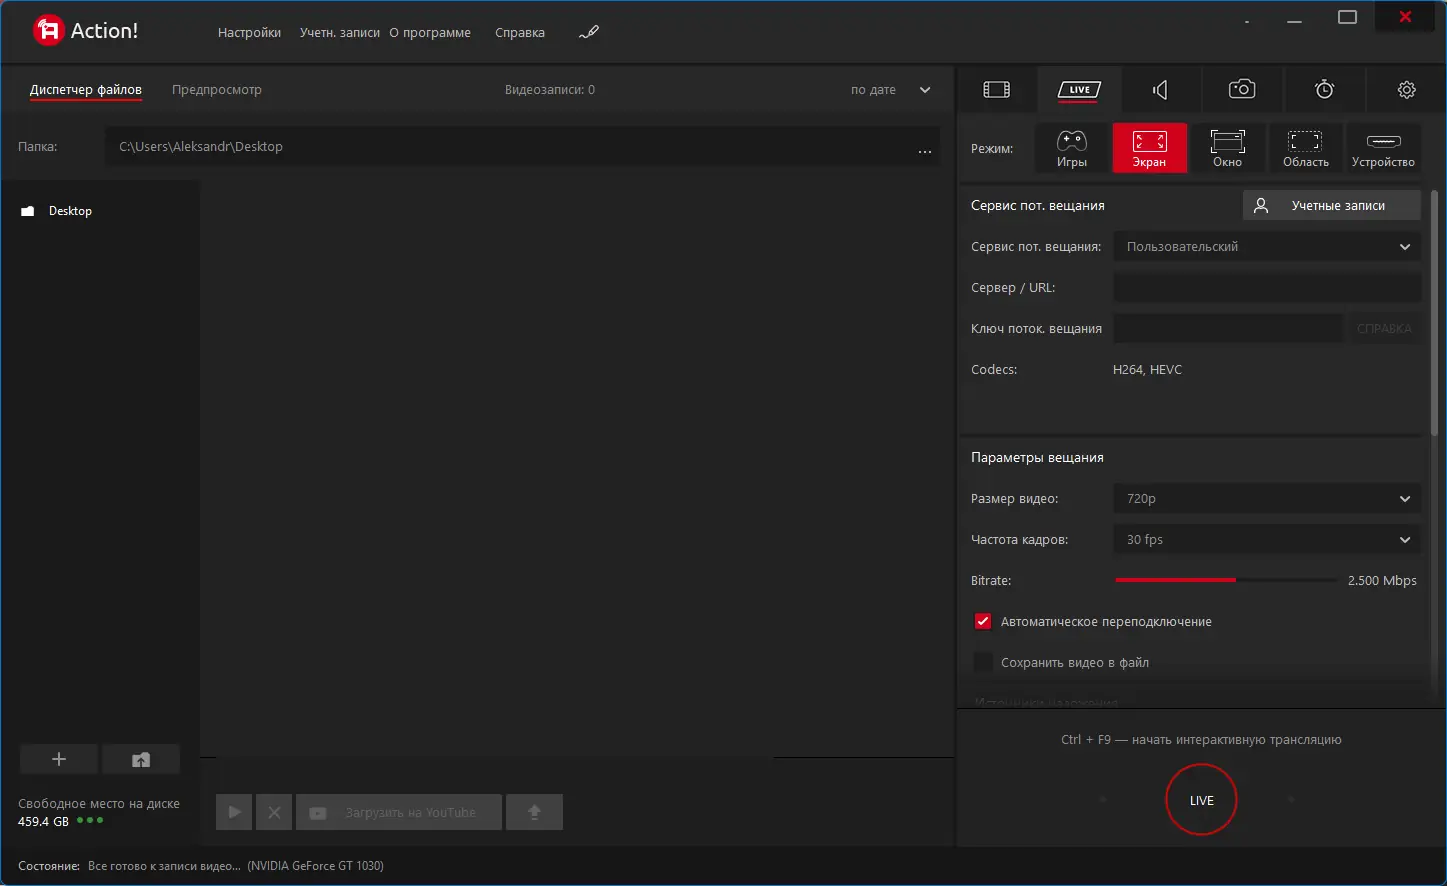Click the green disk status dots

(90, 821)
